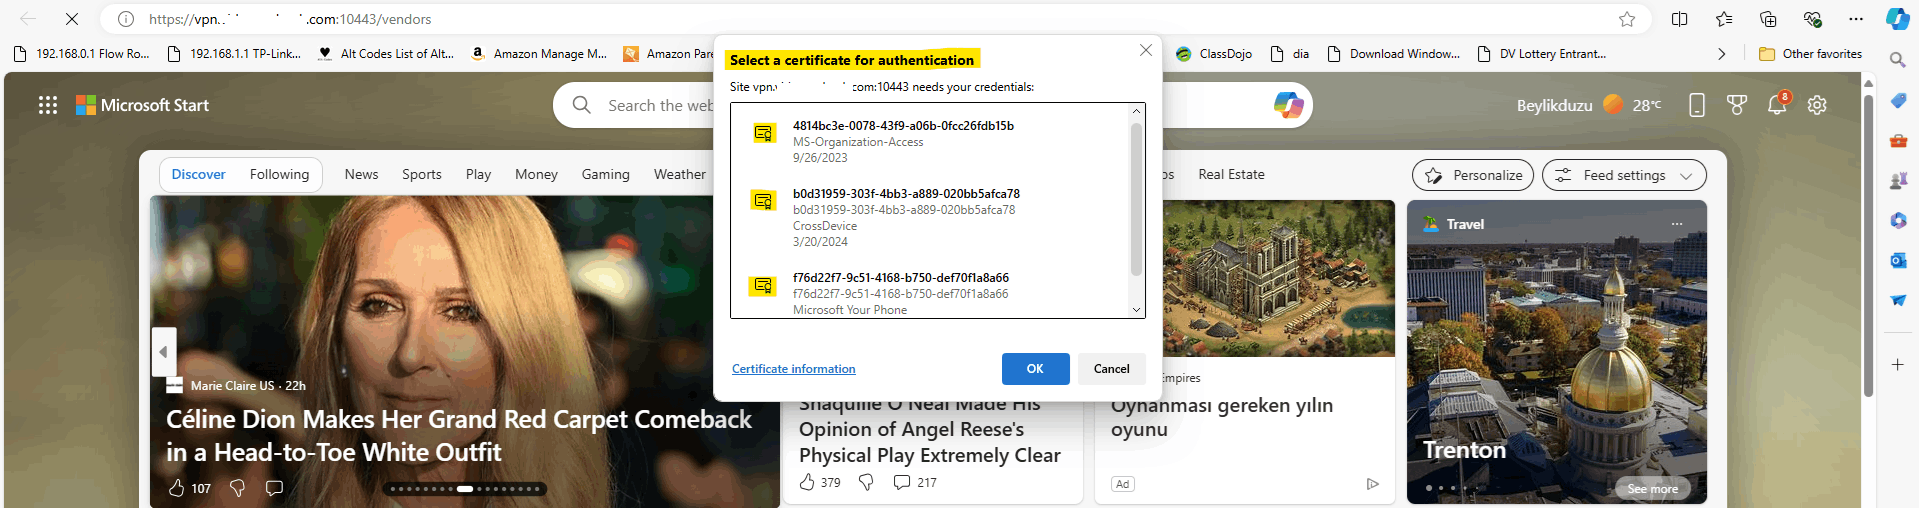
Task: Open the Money feed tab
Action: click(536, 175)
